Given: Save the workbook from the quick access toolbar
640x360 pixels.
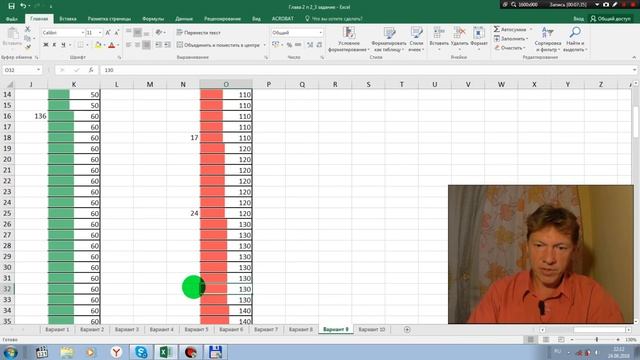Looking at the screenshot, I should coord(11,6).
